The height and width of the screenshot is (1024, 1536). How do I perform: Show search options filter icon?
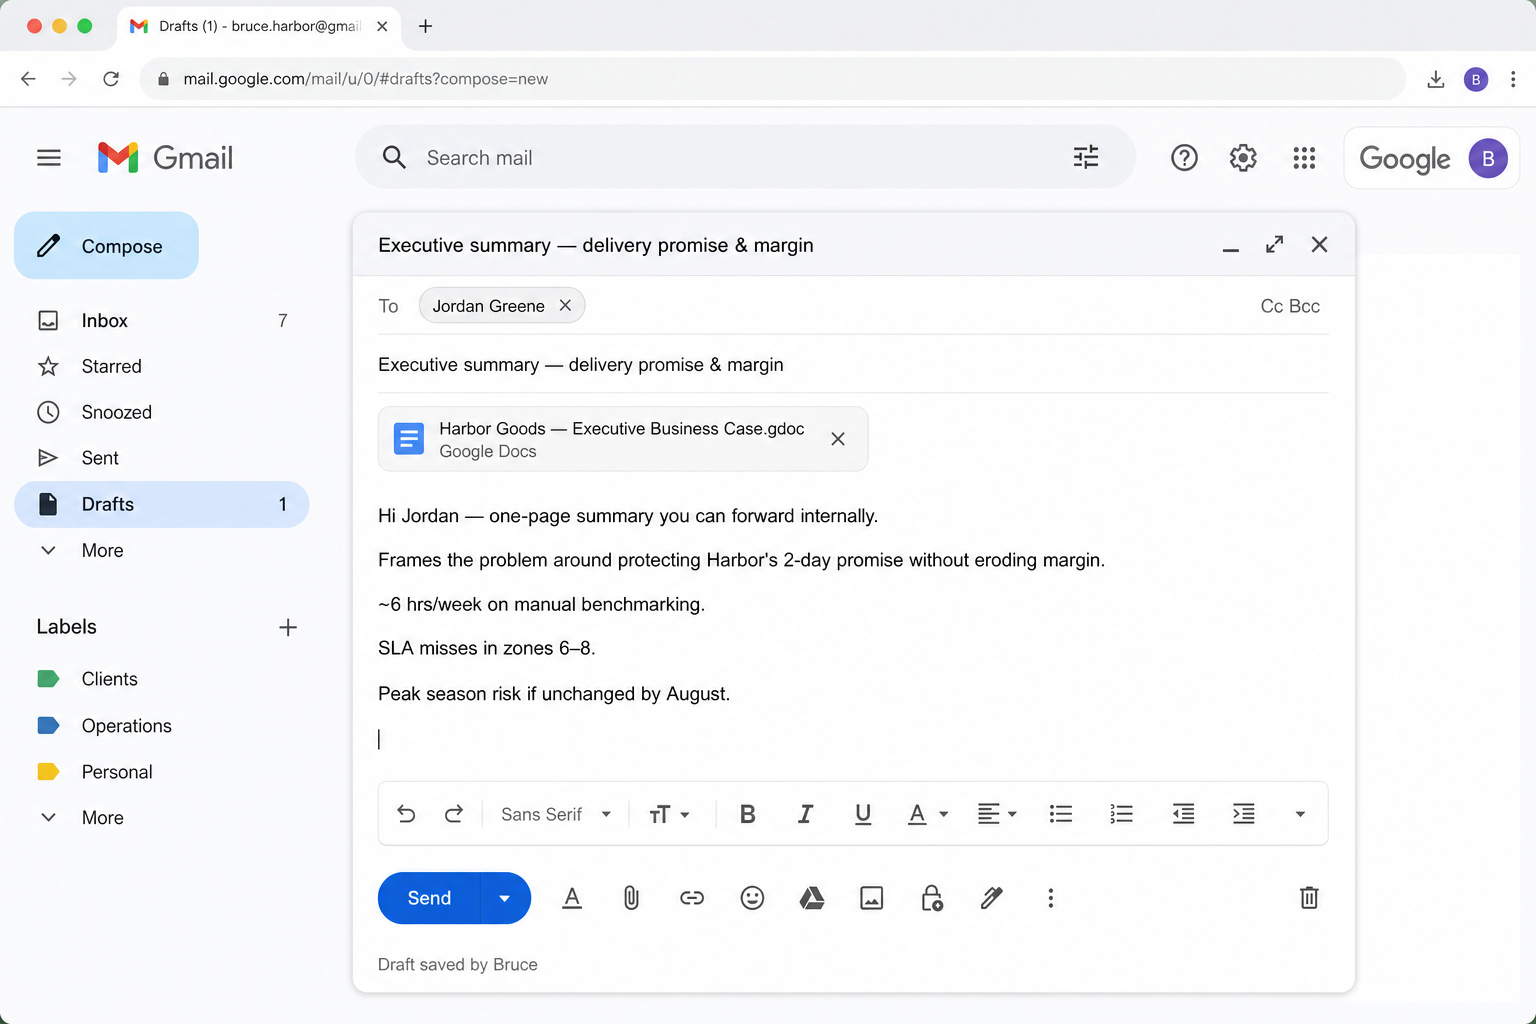click(1086, 157)
